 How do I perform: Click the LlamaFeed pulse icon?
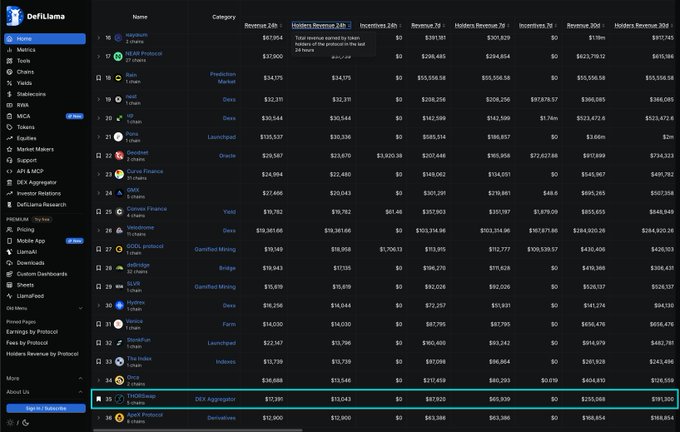point(10,296)
